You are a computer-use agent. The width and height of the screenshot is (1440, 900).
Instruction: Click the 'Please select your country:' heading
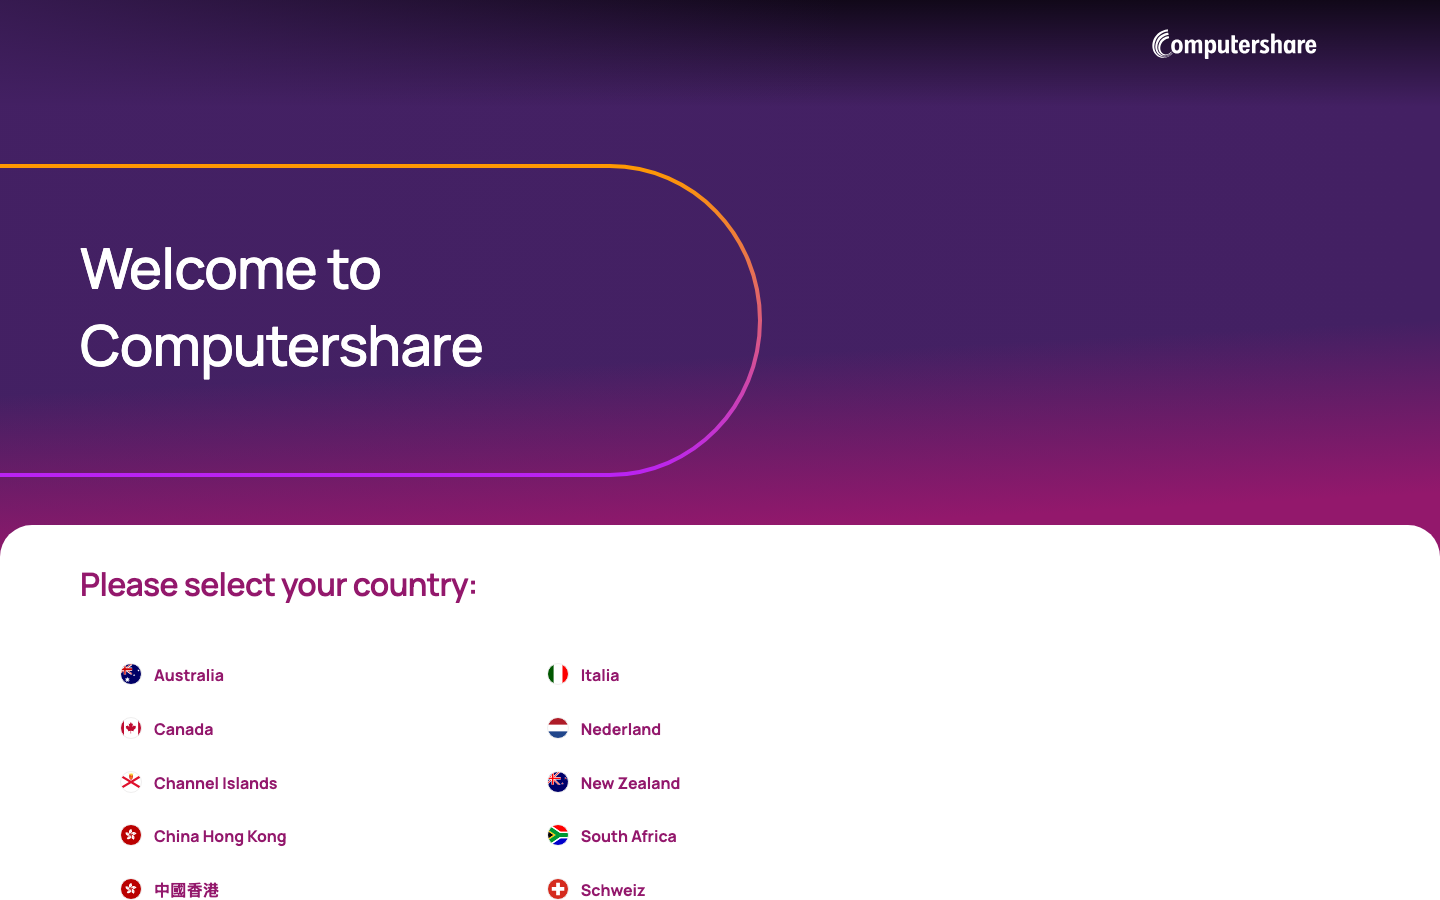(x=278, y=584)
